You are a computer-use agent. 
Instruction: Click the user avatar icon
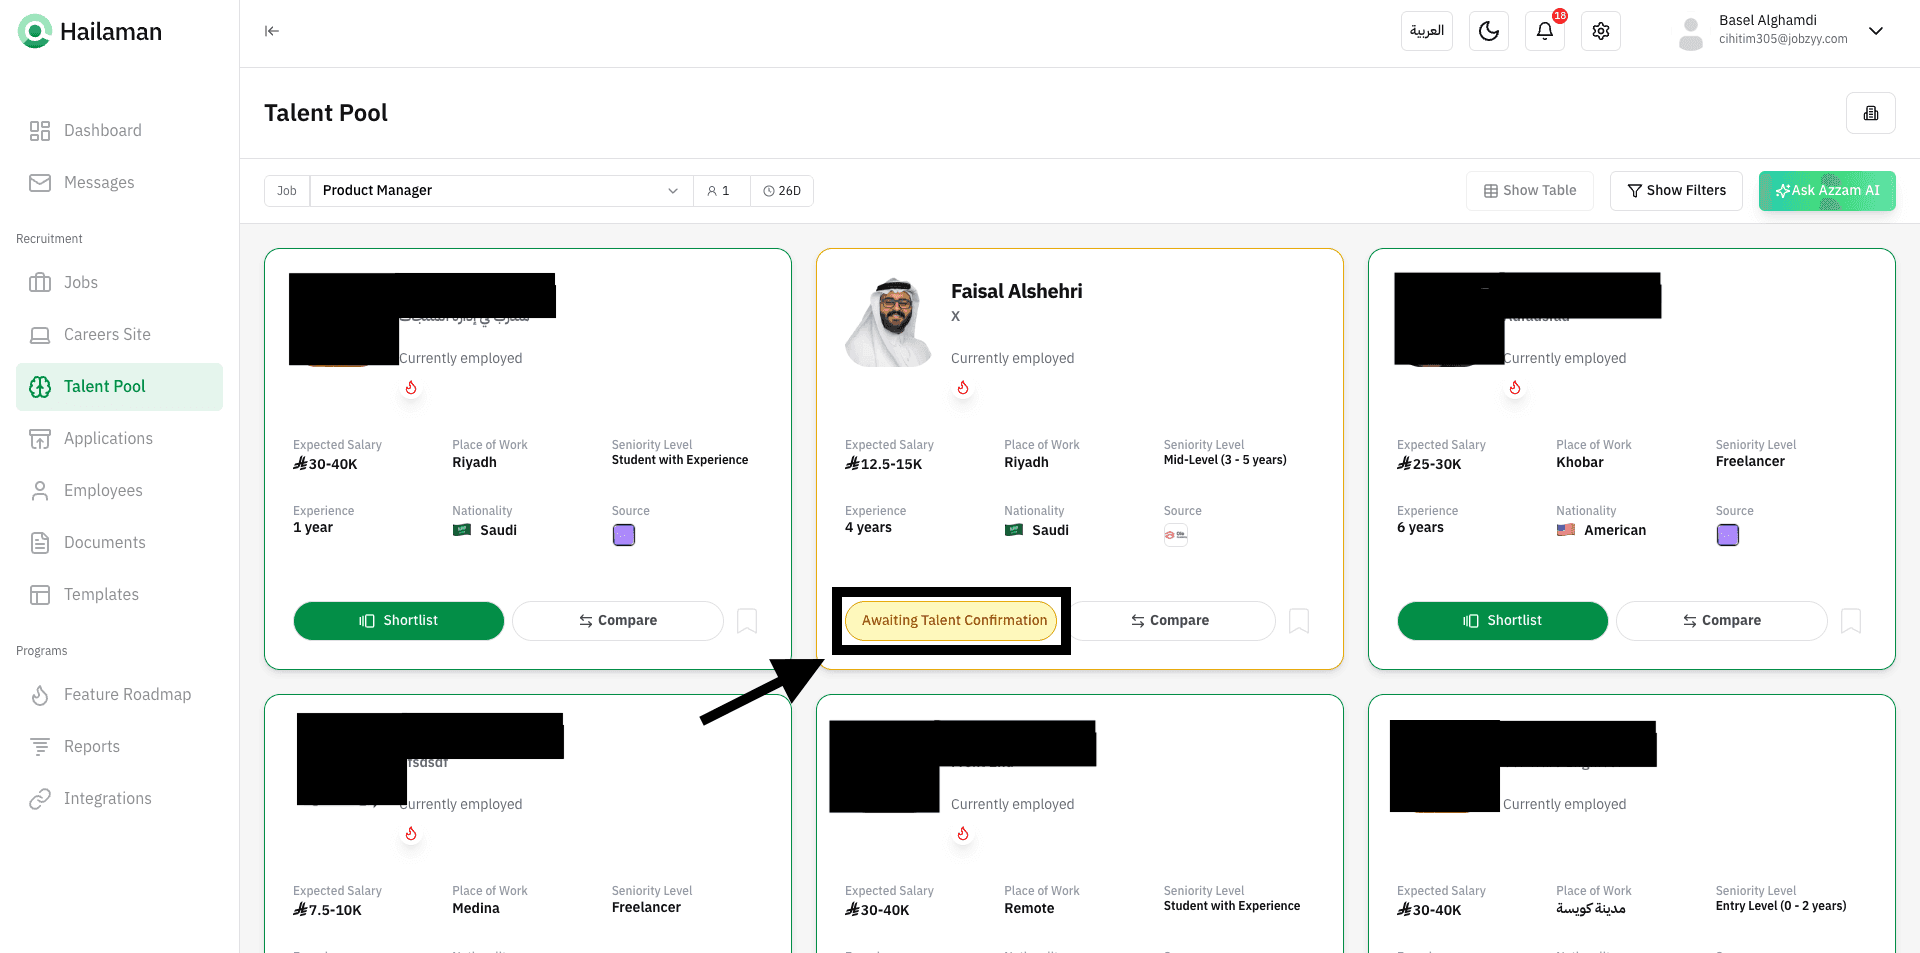(x=1691, y=34)
